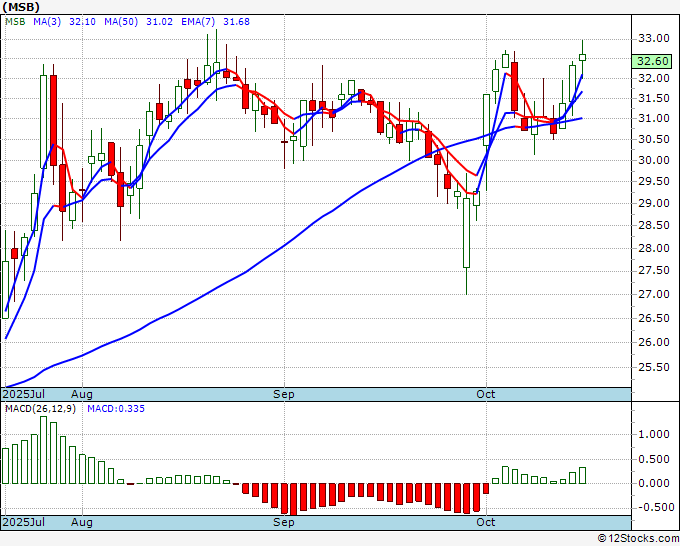Click the 0.000 MACD axis label
This screenshot has height=546, width=680.
tap(654, 483)
